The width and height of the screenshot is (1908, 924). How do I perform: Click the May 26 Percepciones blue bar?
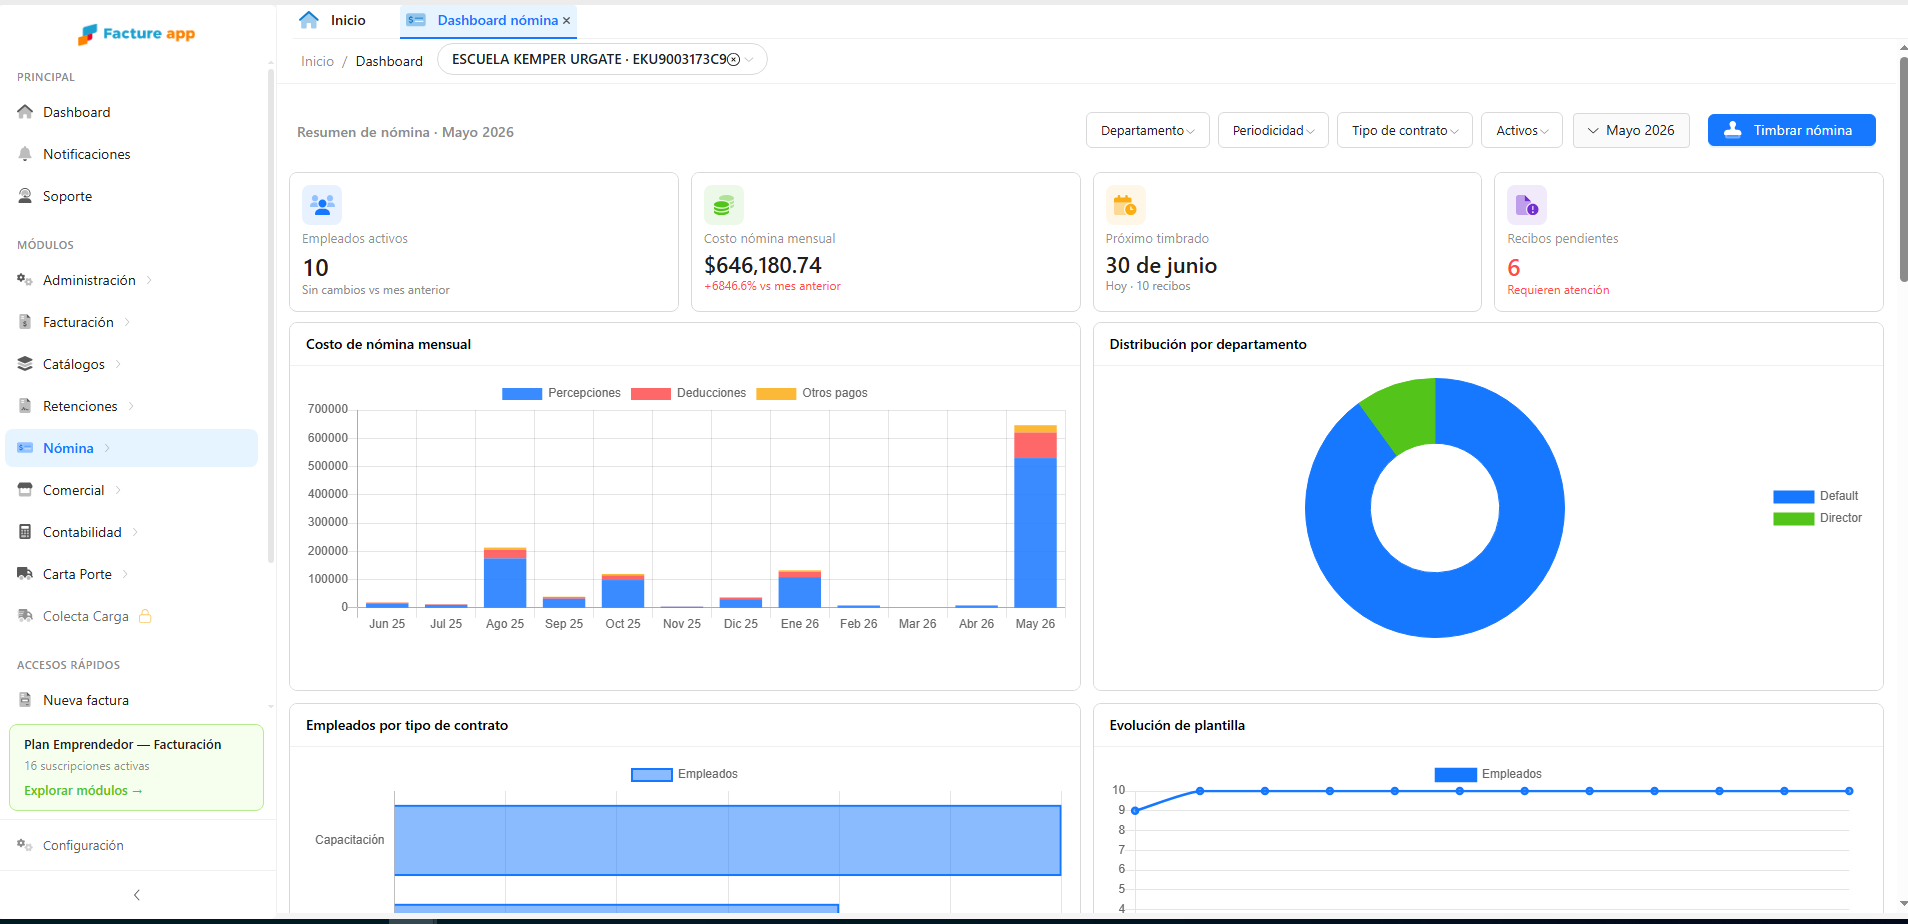tap(1035, 532)
